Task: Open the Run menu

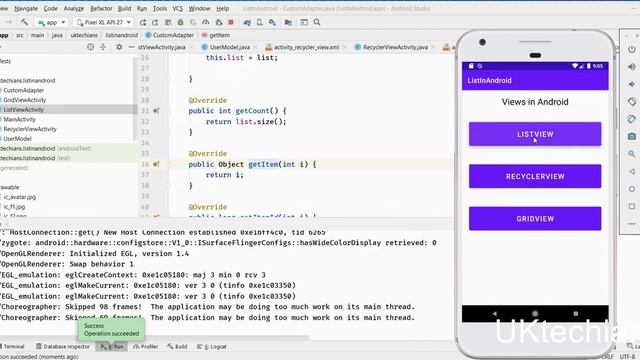Action: [x=142, y=8]
